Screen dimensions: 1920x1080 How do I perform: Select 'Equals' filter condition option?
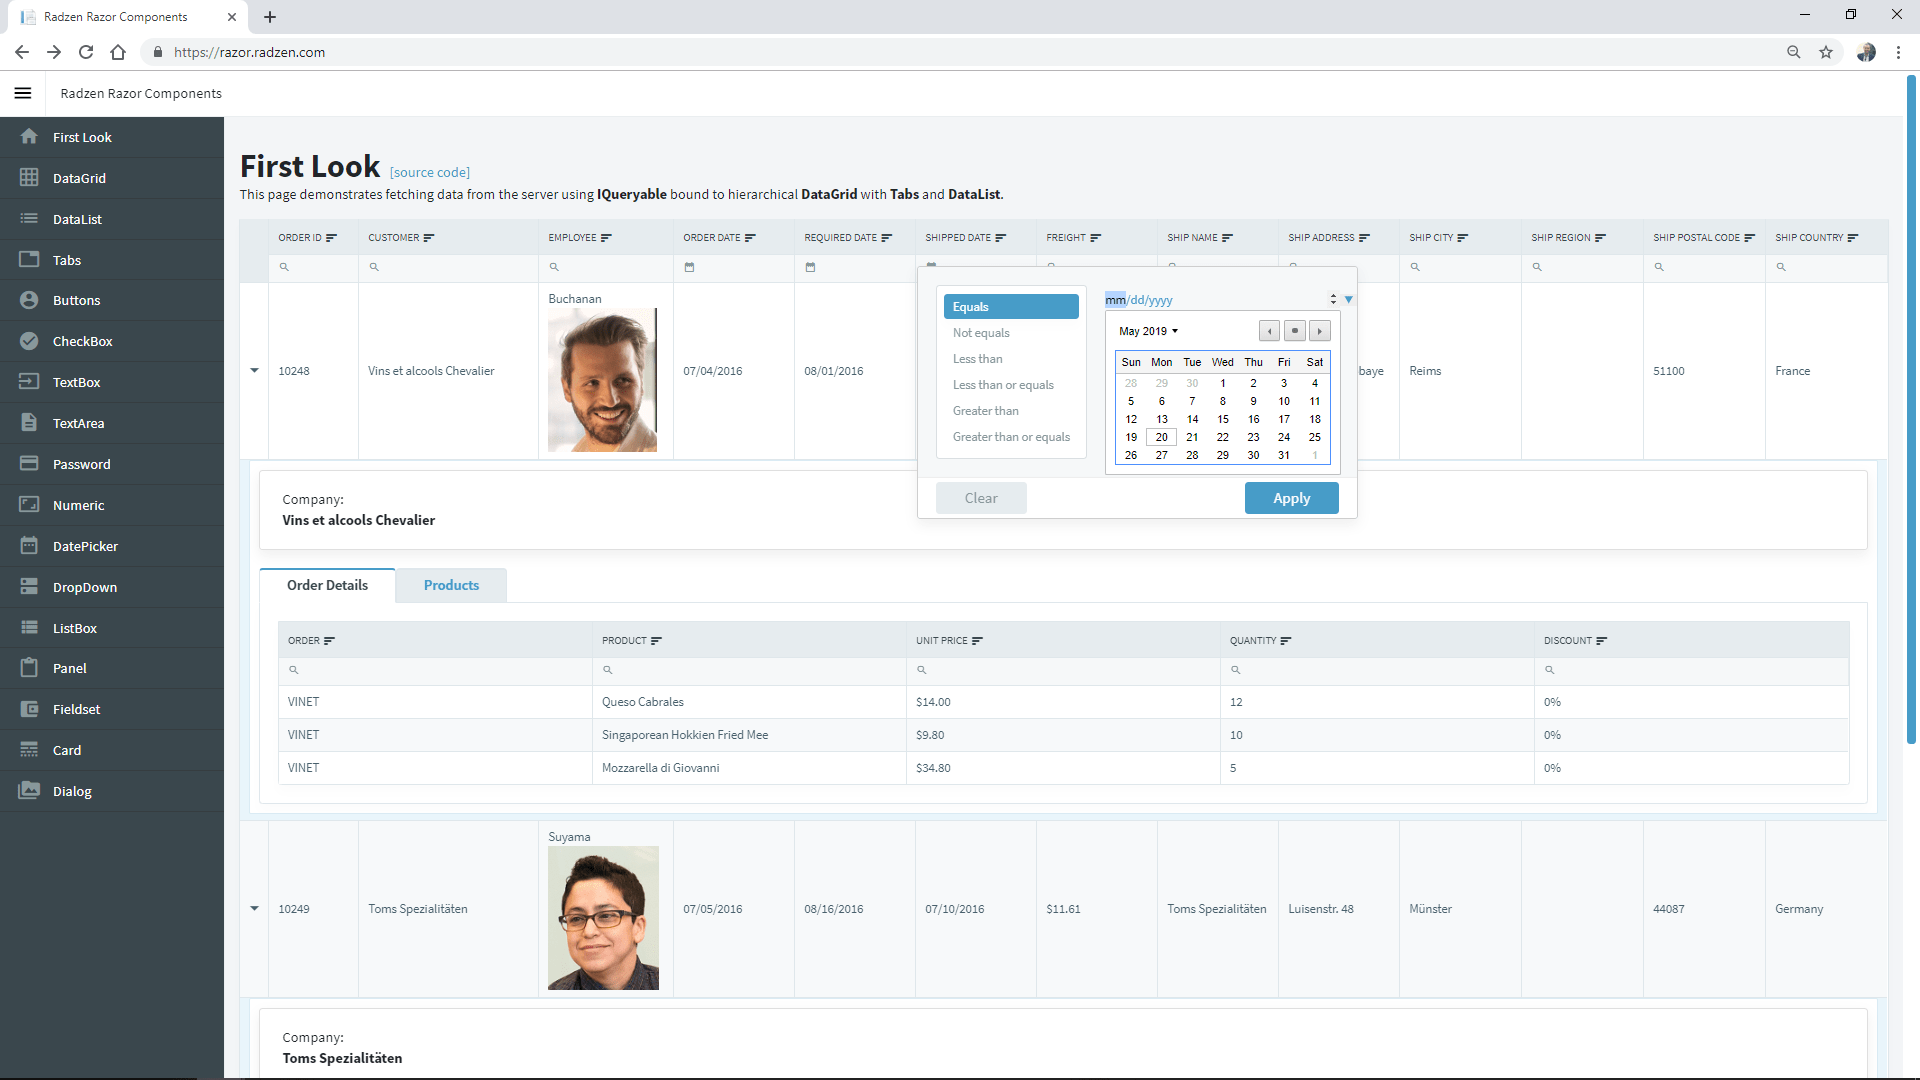coord(1010,306)
